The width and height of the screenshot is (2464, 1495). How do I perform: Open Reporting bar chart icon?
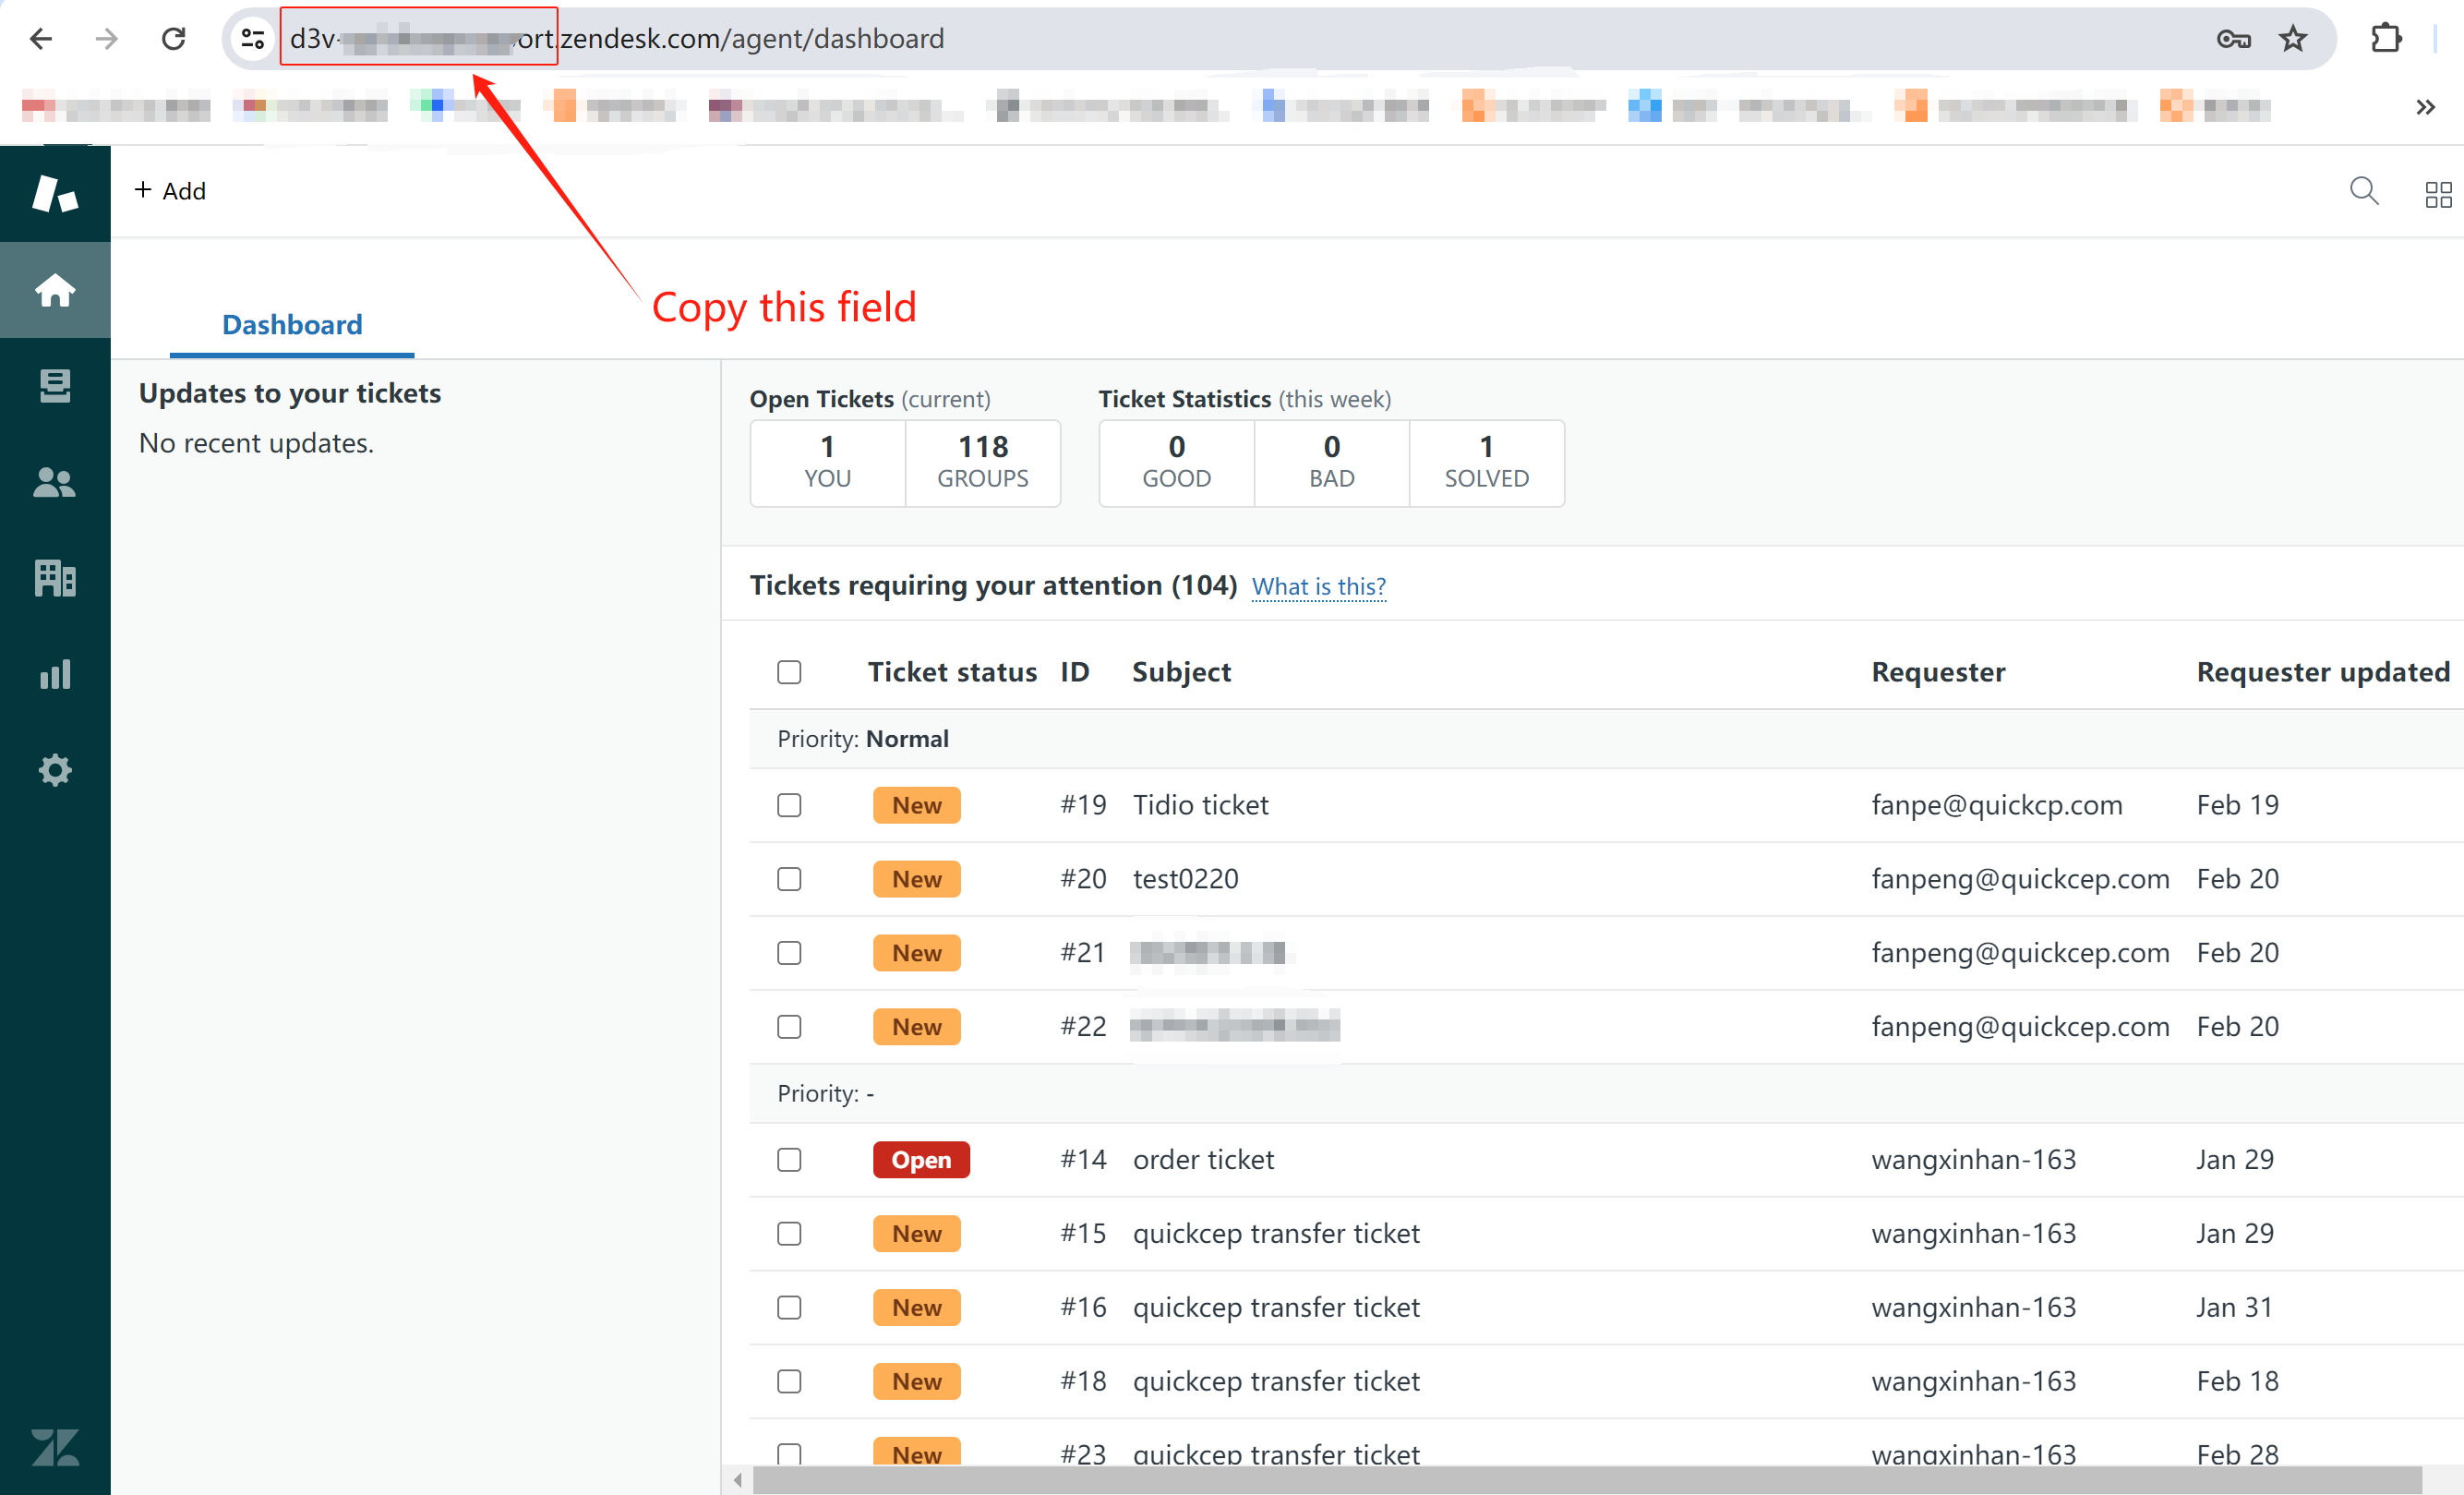pyautogui.click(x=55, y=674)
